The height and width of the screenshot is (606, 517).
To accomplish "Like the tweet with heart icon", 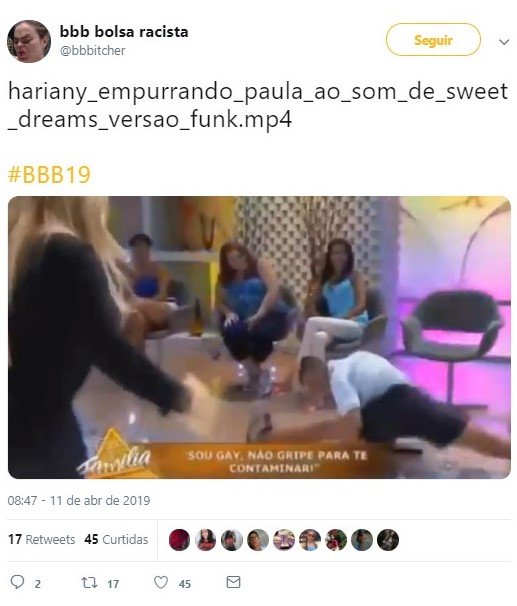I will [161, 582].
